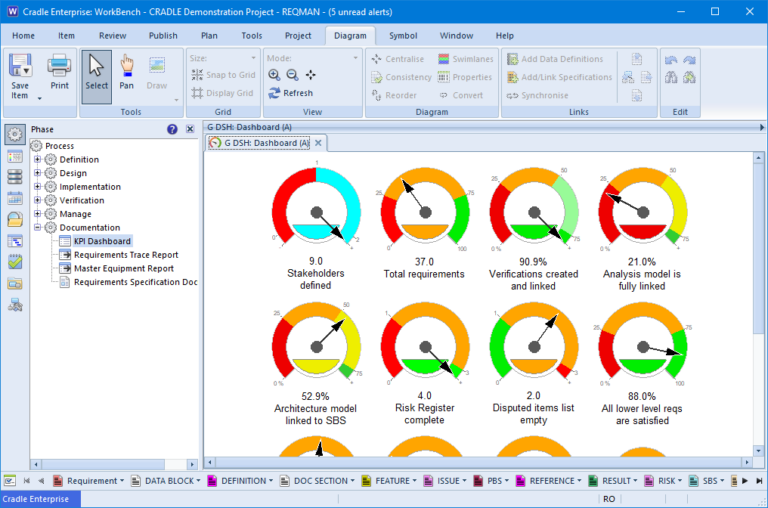Open the Phase panel help icon
This screenshot has width=768, height=508.
172,129
